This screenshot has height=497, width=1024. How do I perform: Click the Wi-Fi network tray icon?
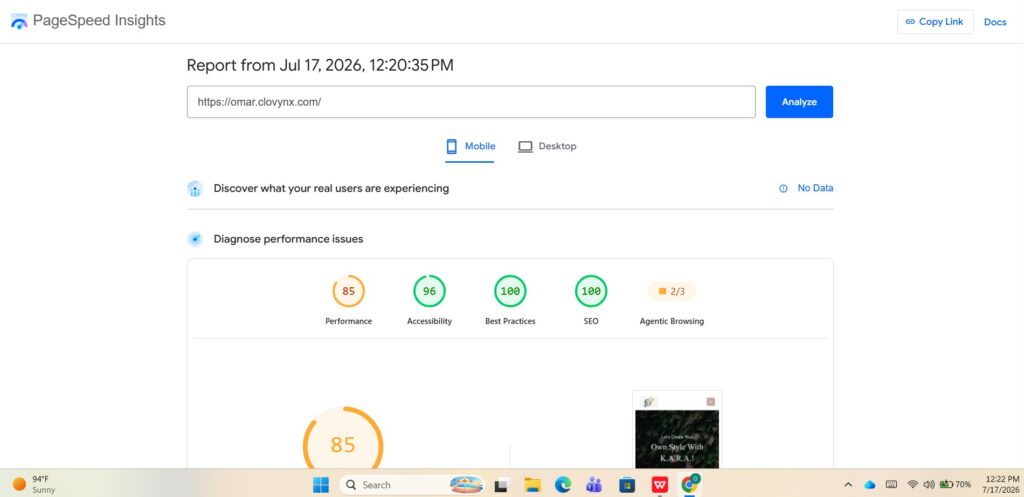[x=912, y=485]
